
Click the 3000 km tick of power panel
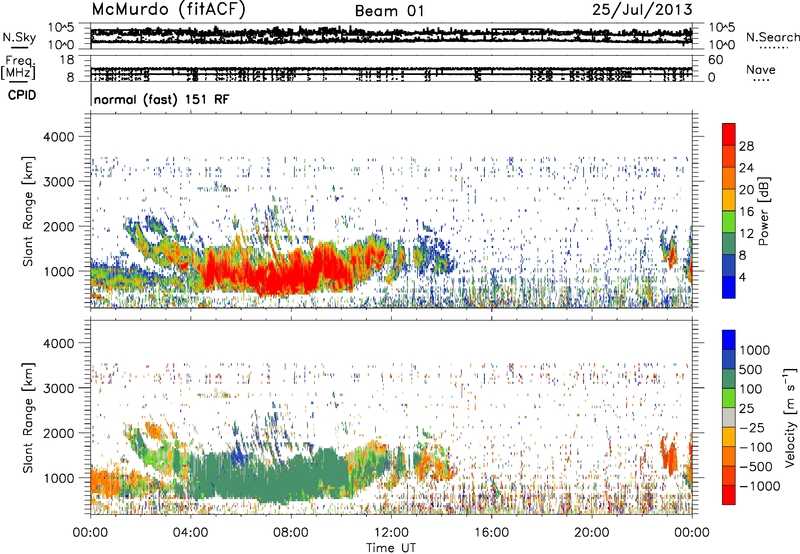point(58,182)
